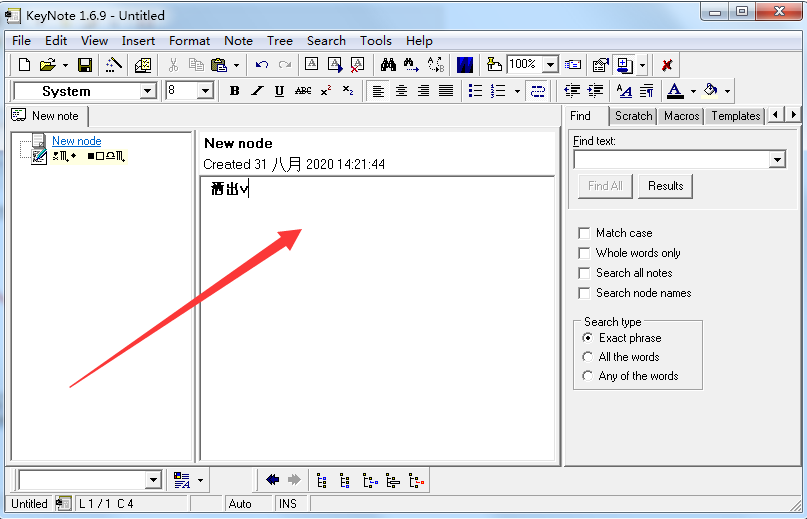Open the Paste options arrow dropdown

(236, 65)
